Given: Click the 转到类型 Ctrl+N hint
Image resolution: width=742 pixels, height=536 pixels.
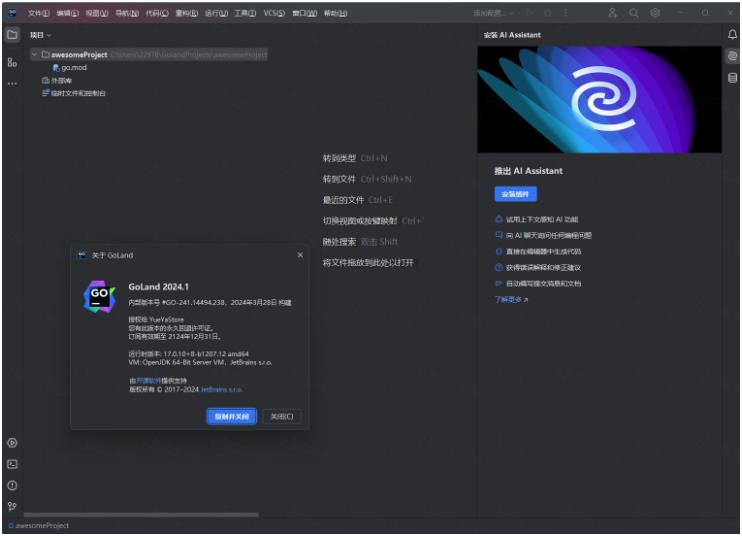Looking at the screenshot, I should point(355,158).
